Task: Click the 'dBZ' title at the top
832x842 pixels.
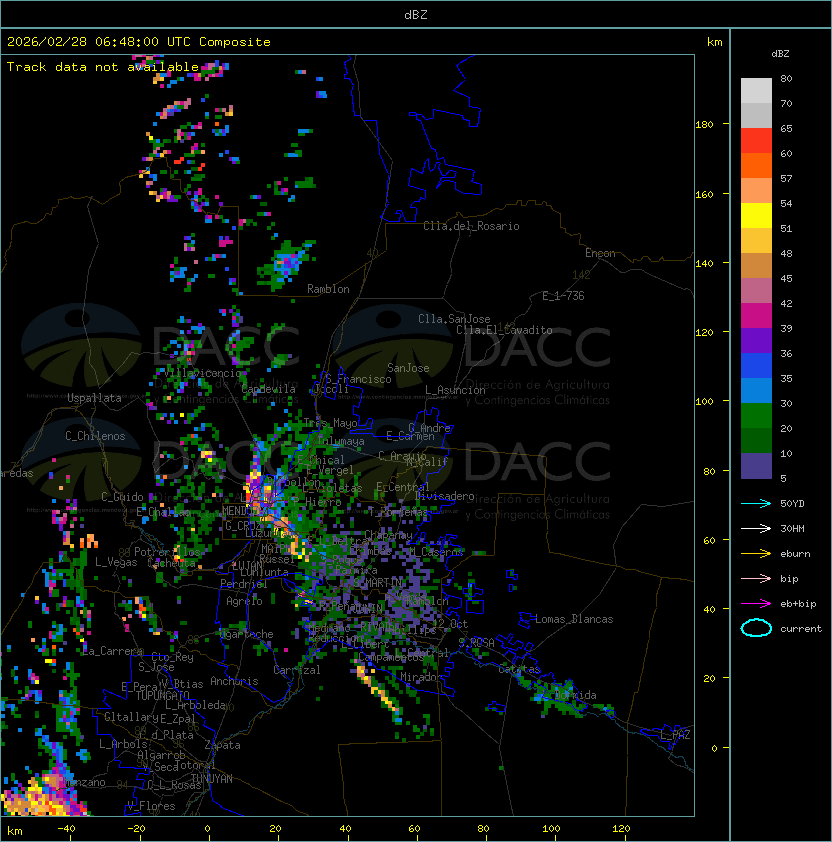Action: tap(416, 15)
